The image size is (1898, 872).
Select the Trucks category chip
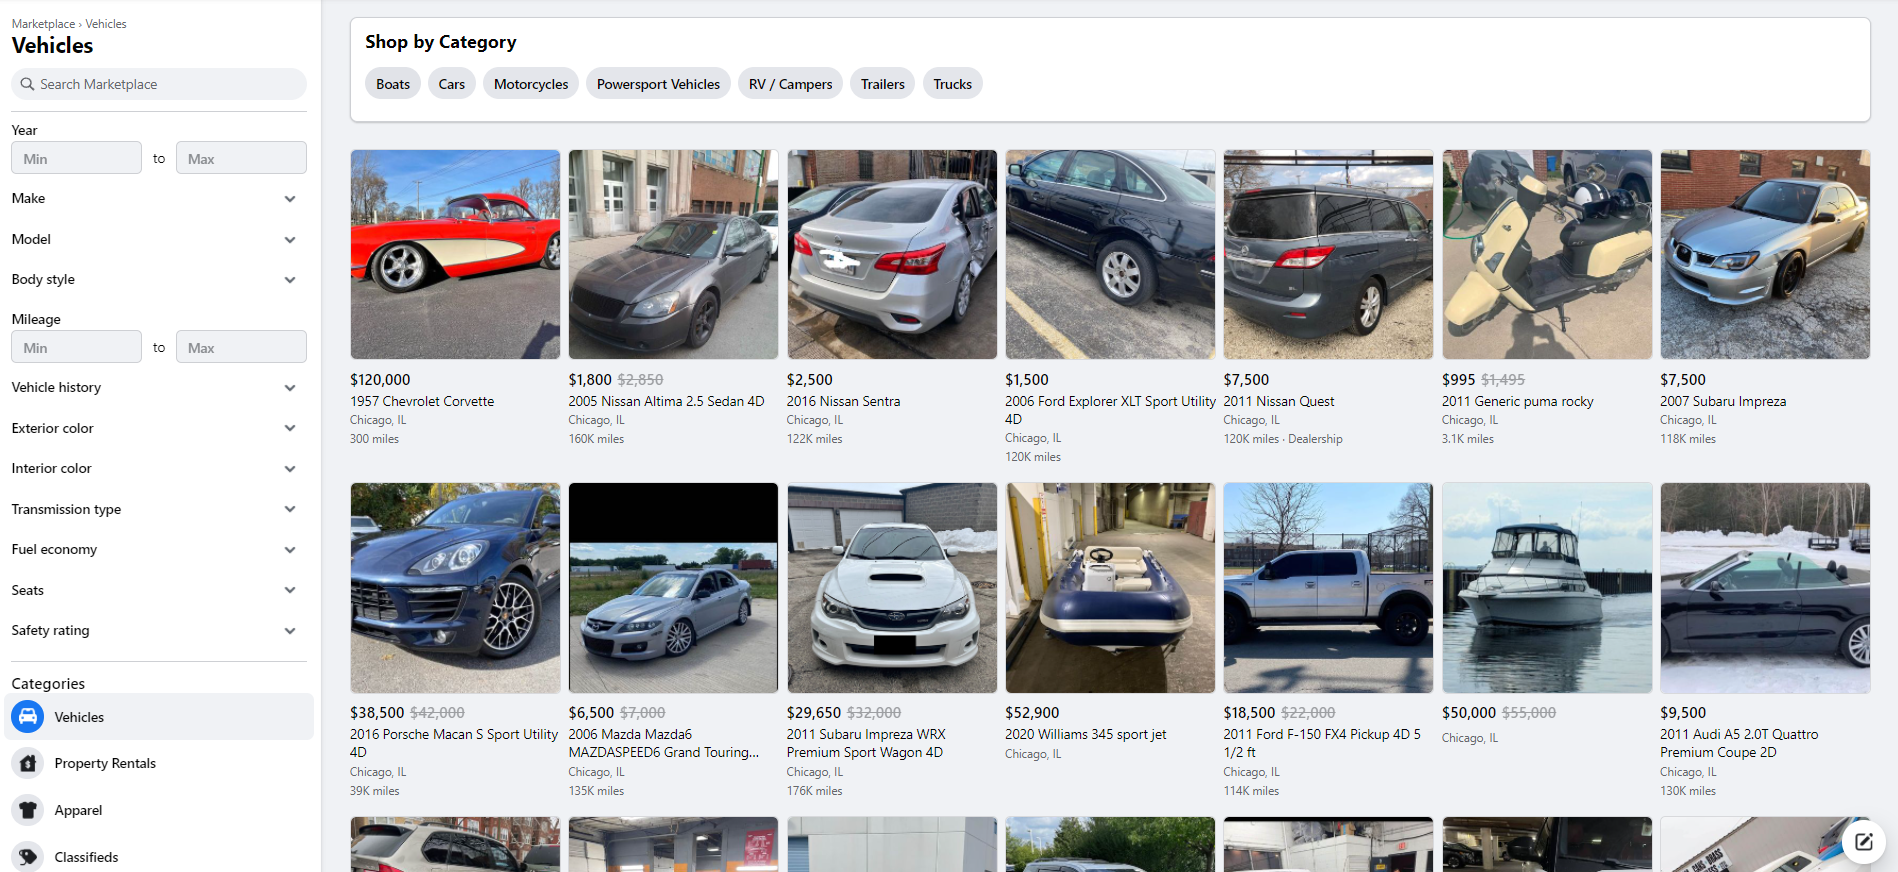coord(953,84)
